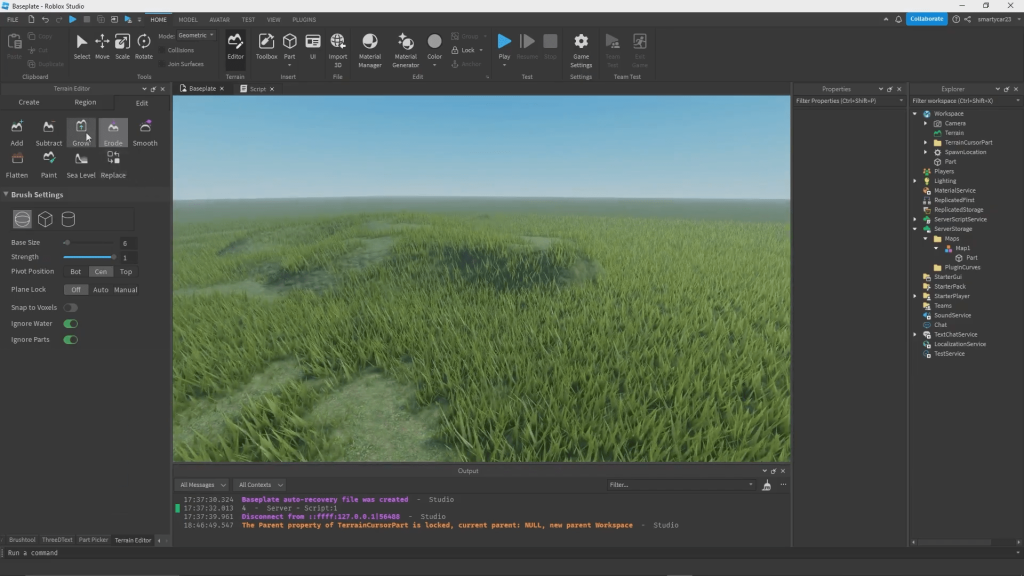Expand the StarterPlayer tree node

click(915, 296)
